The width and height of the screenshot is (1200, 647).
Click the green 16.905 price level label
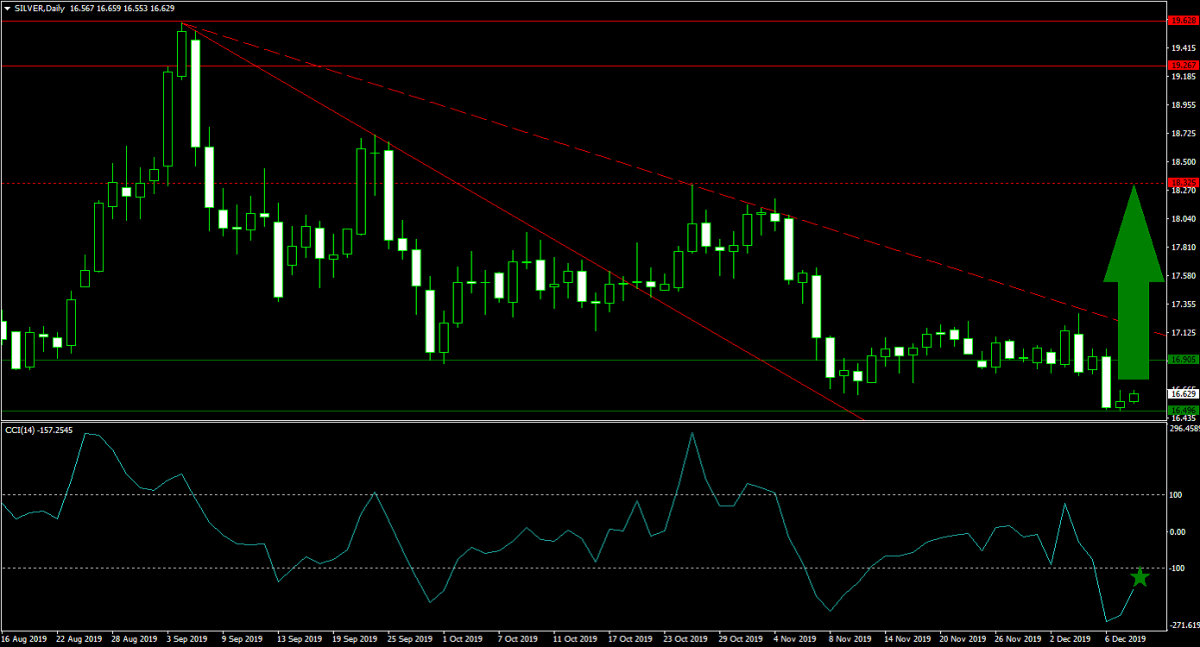pos(1183,360)
